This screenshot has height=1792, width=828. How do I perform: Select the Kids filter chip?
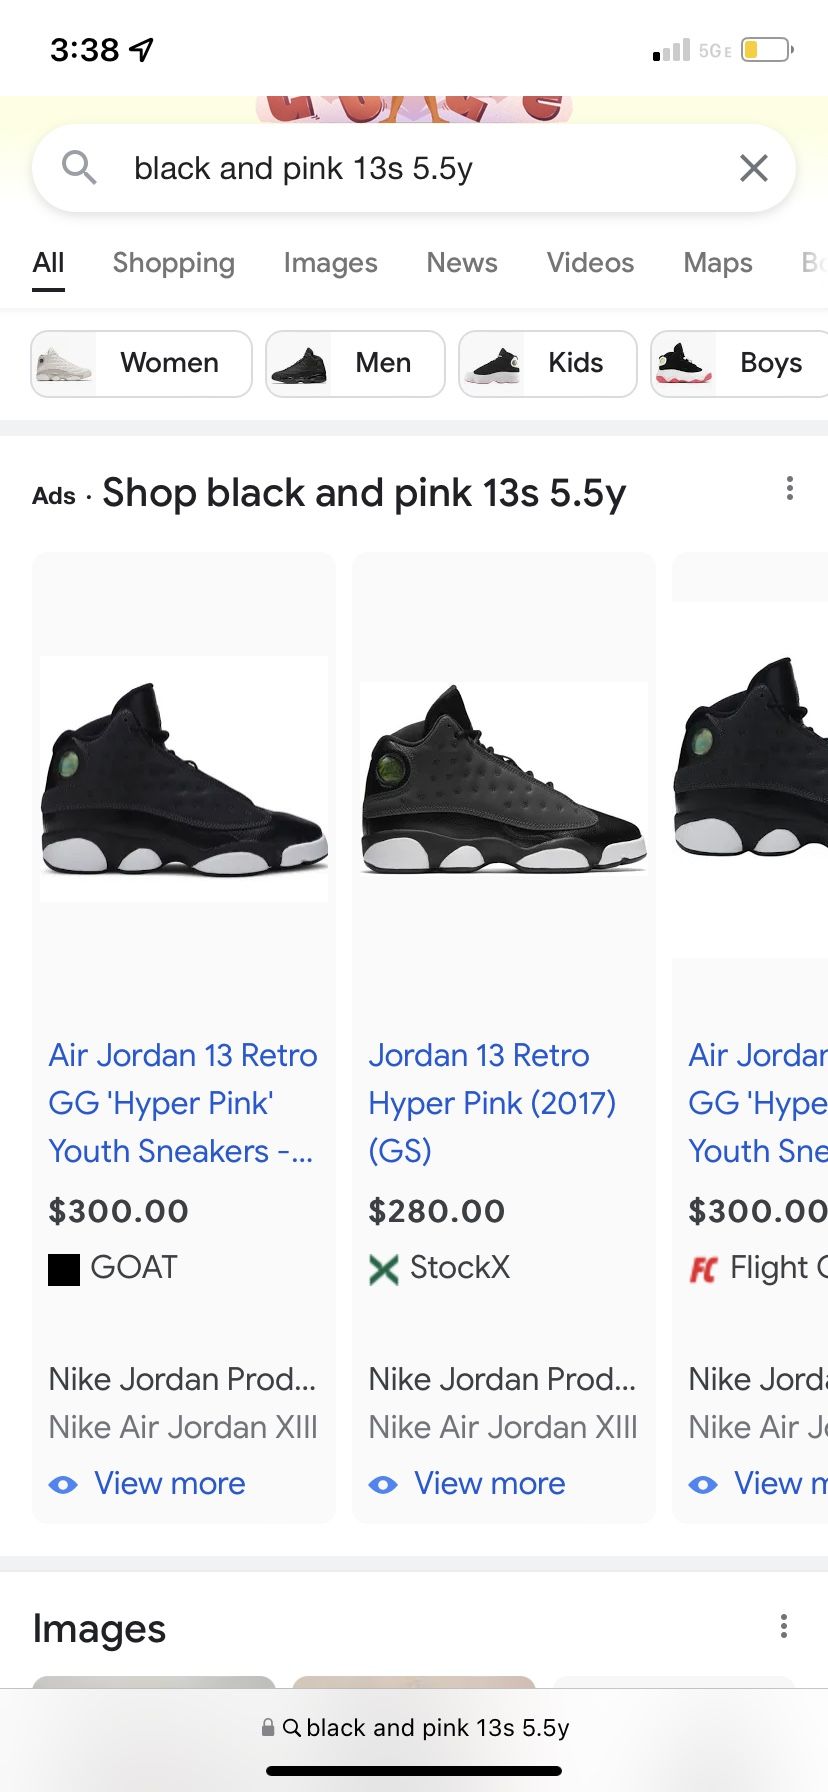click(x=548, y=364)
